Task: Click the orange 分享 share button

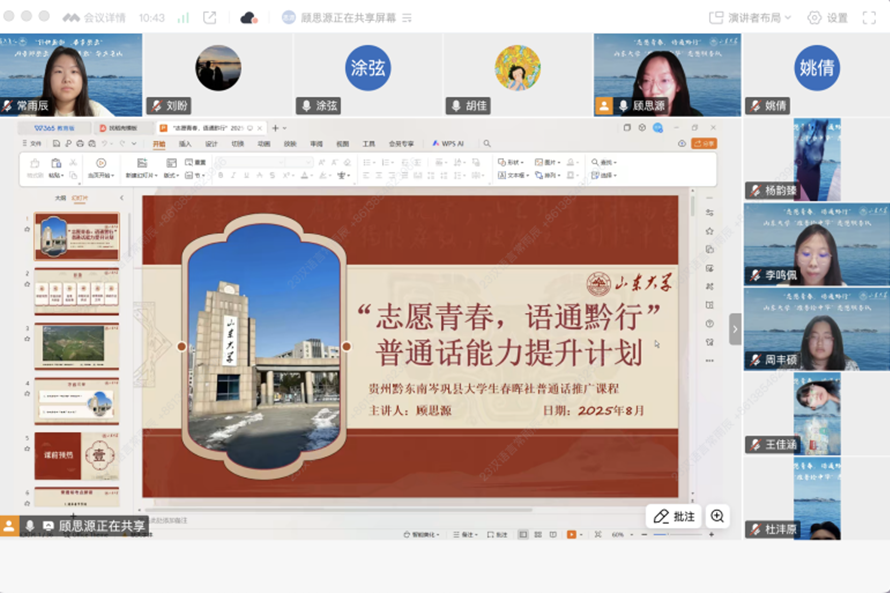Action: coord(704,144)
